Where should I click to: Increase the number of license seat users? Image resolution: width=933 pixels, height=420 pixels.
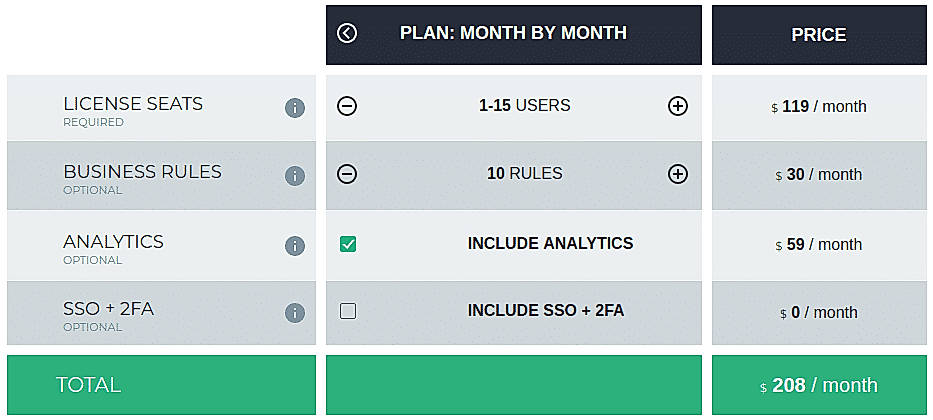pos(678,106)
